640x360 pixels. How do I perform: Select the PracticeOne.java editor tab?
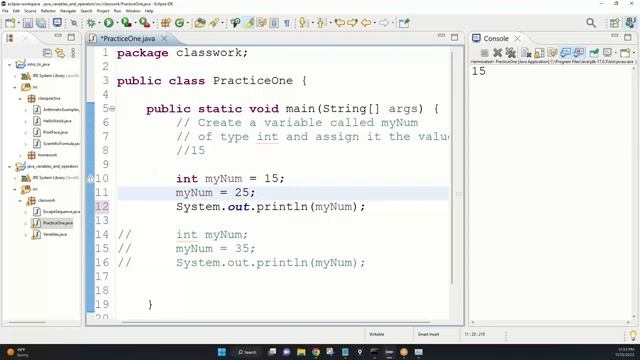point(128,38)
